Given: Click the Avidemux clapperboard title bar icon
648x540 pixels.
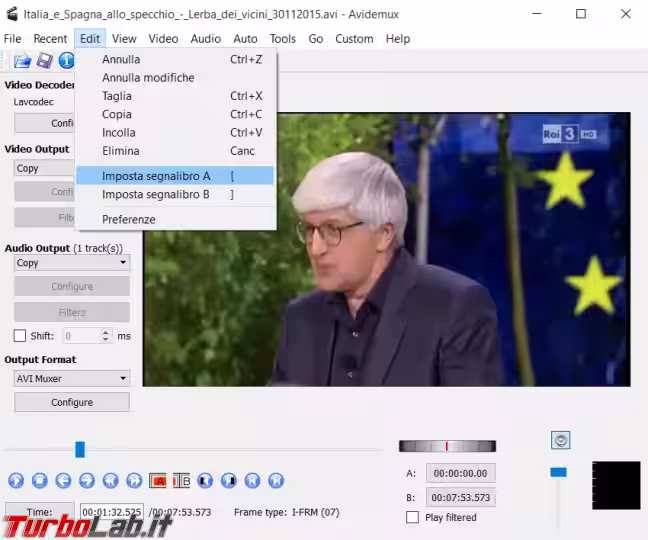Looking at the screenshot, I should click(x=12, y=14).
